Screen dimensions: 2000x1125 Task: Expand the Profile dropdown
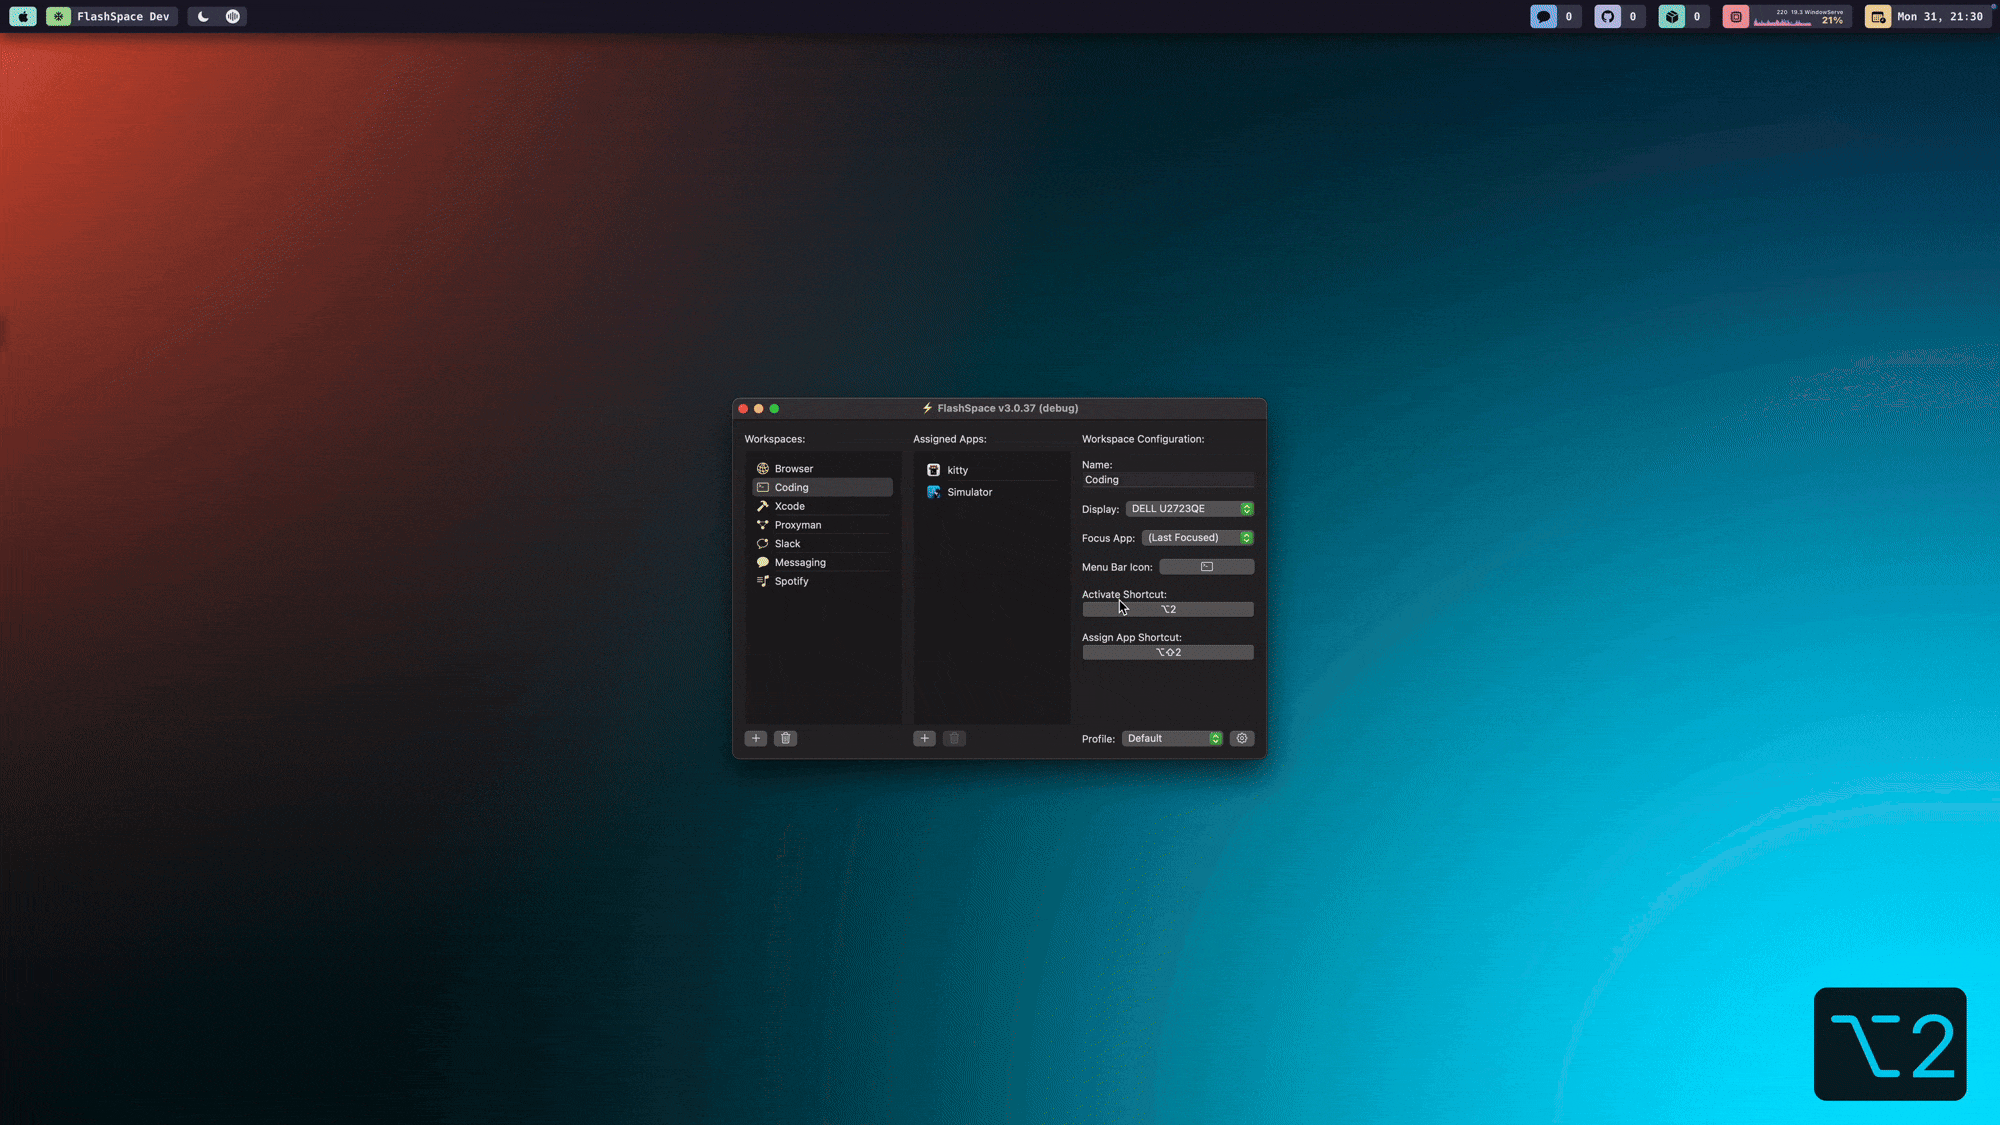(x=1171, y=738)
